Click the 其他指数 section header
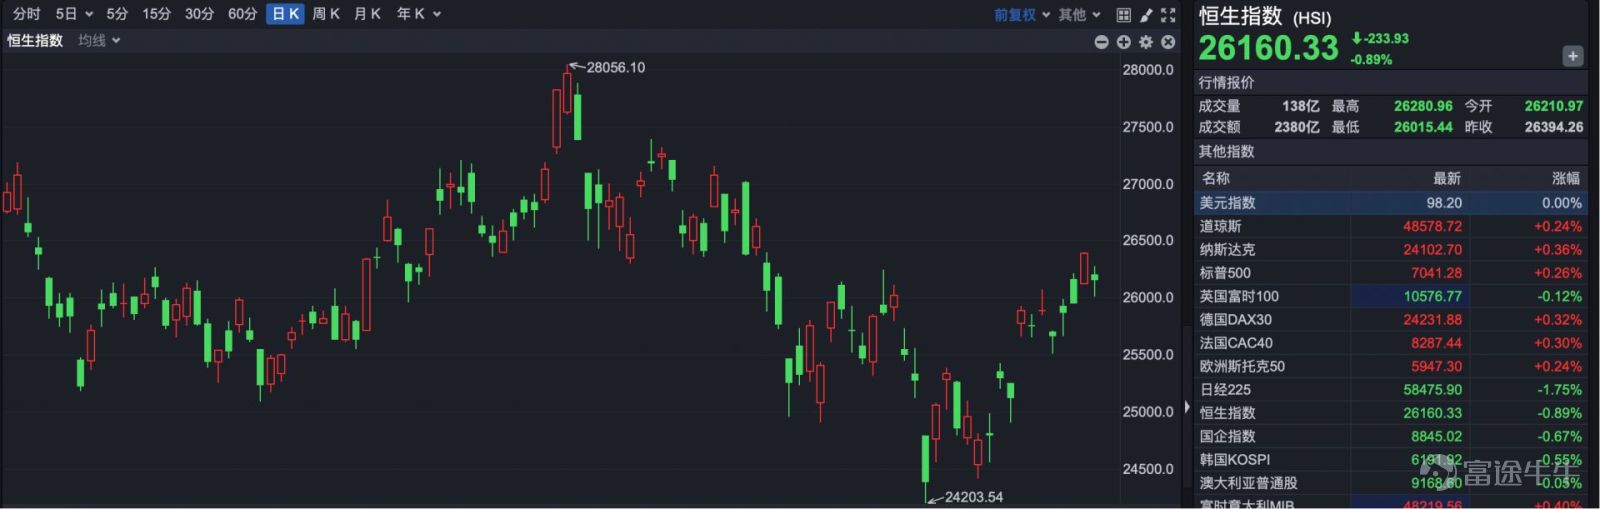1600x509 pixels. tap(1226, 151)
